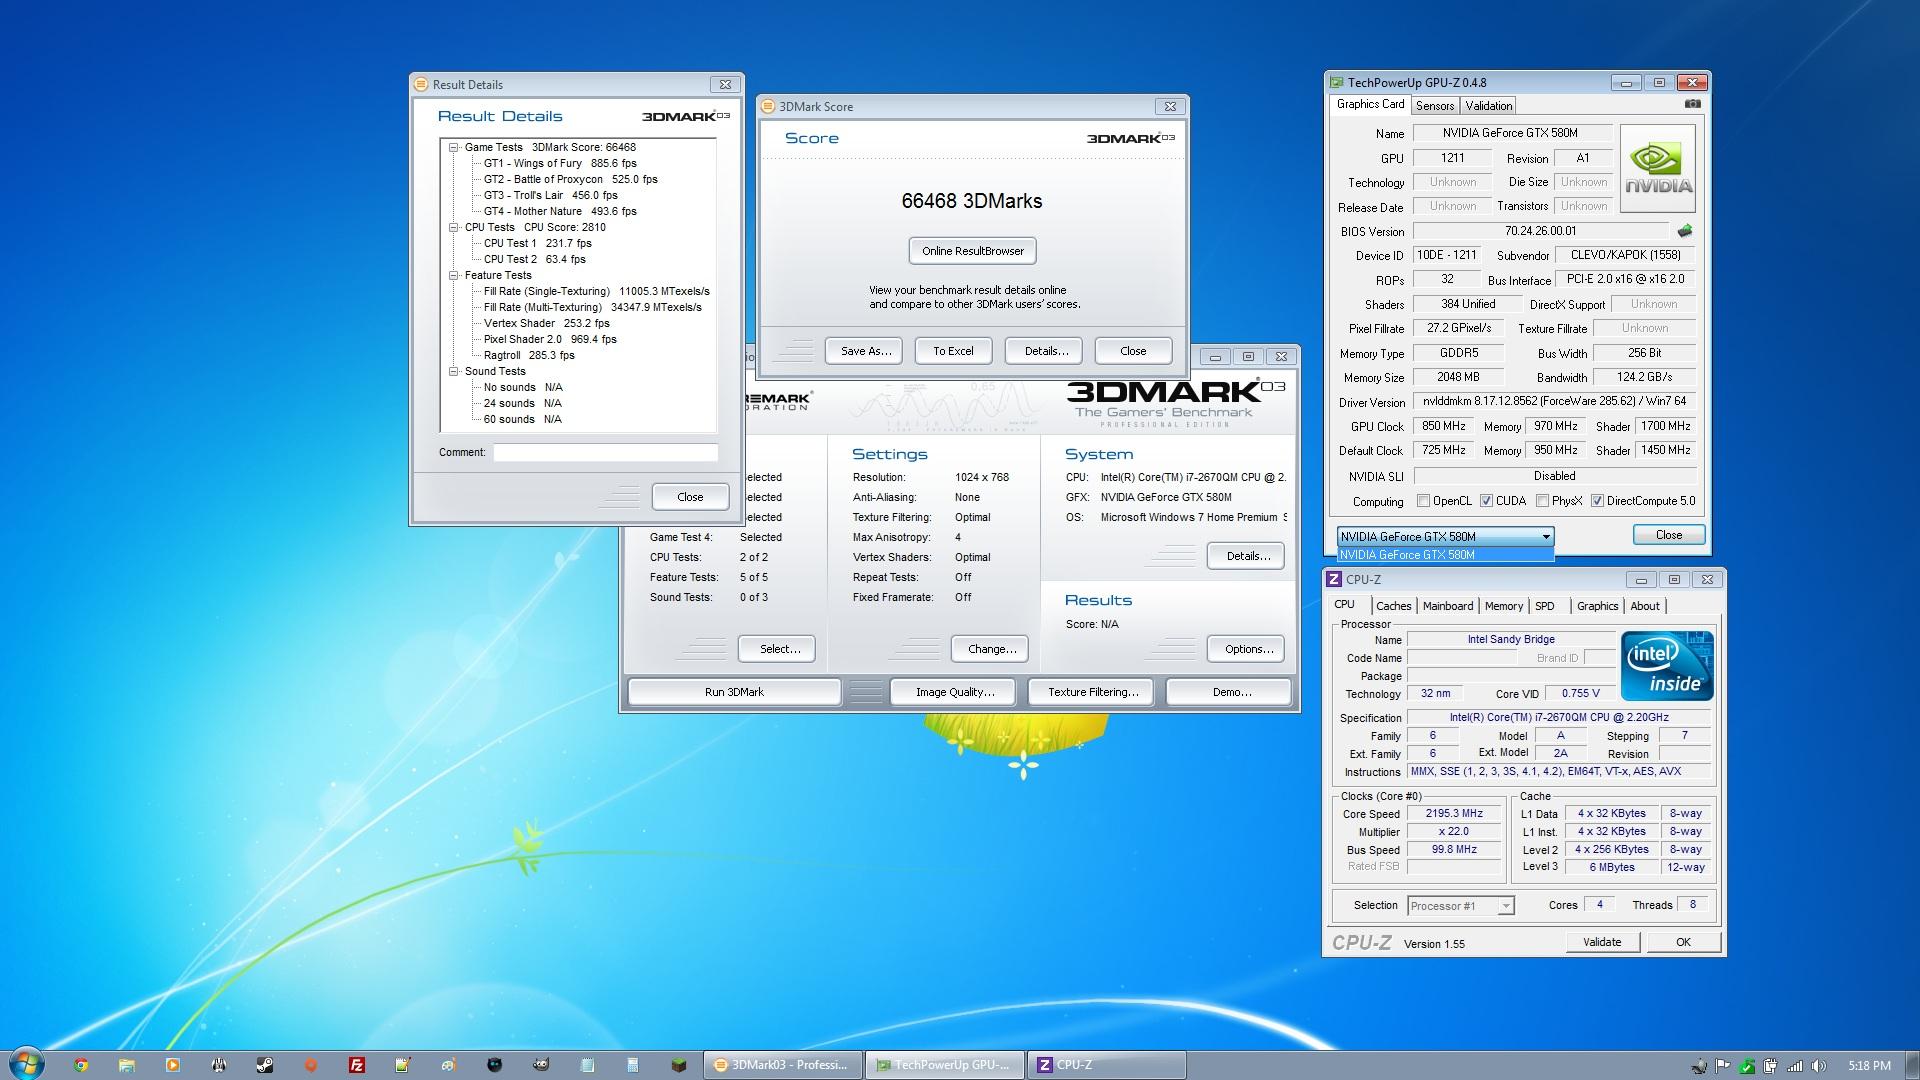Open Steam from the taskbar
This screenshot has width=1920, height=1080.
coord(265,1065)
